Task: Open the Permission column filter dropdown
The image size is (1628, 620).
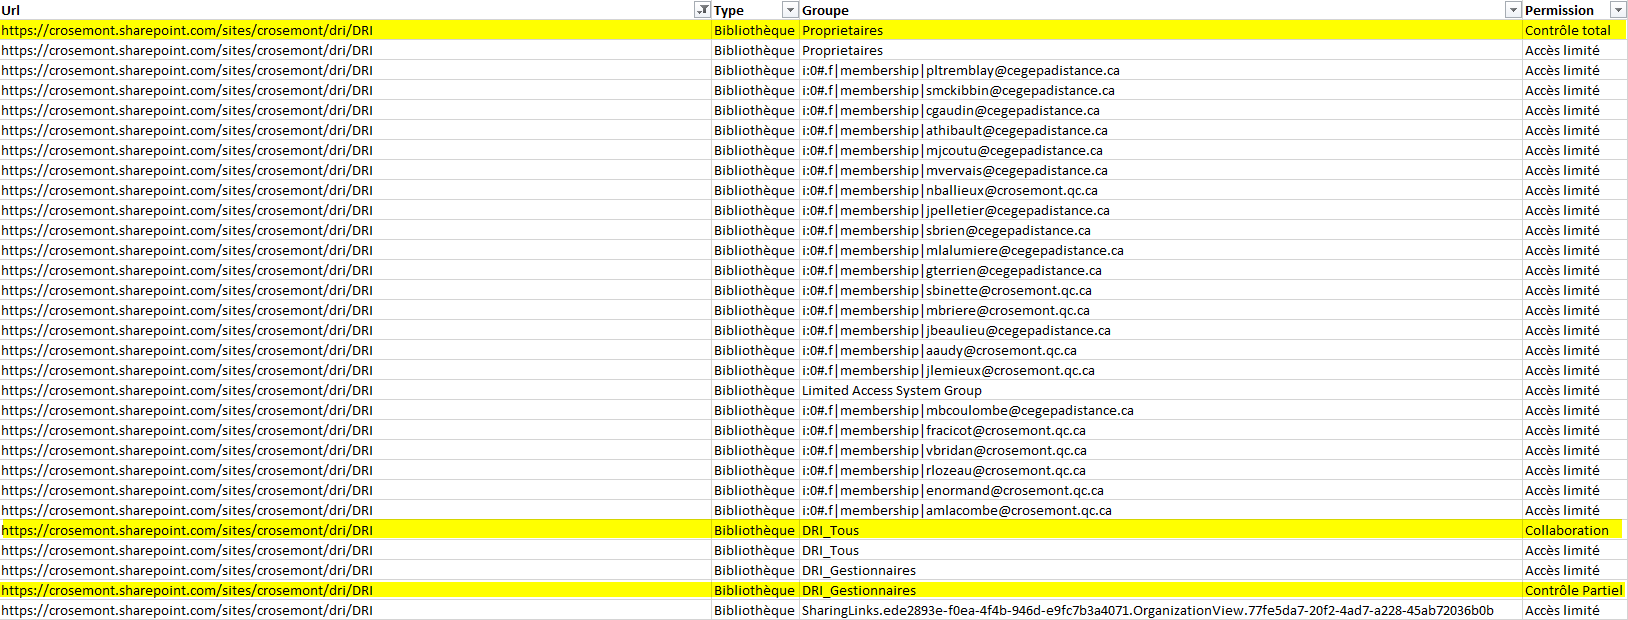Action: point(1618,10)
